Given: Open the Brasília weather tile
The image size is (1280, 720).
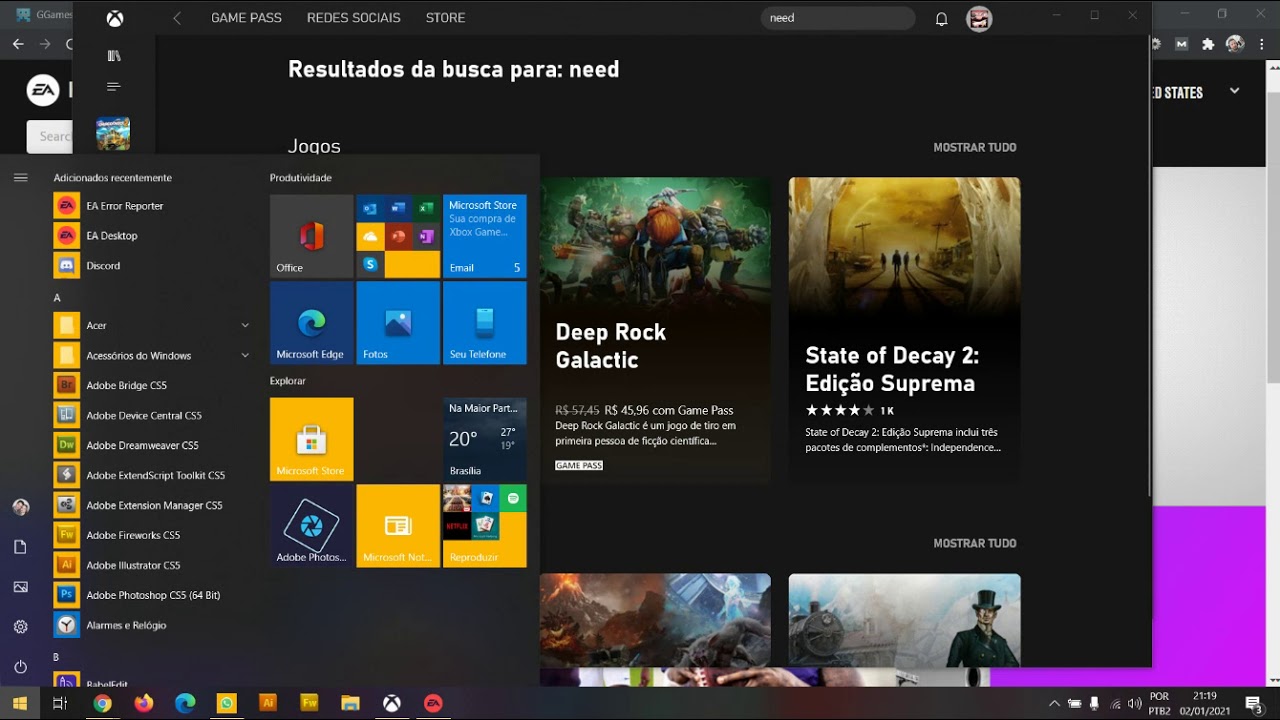Looking at the screenshot, I should [485, 440].
